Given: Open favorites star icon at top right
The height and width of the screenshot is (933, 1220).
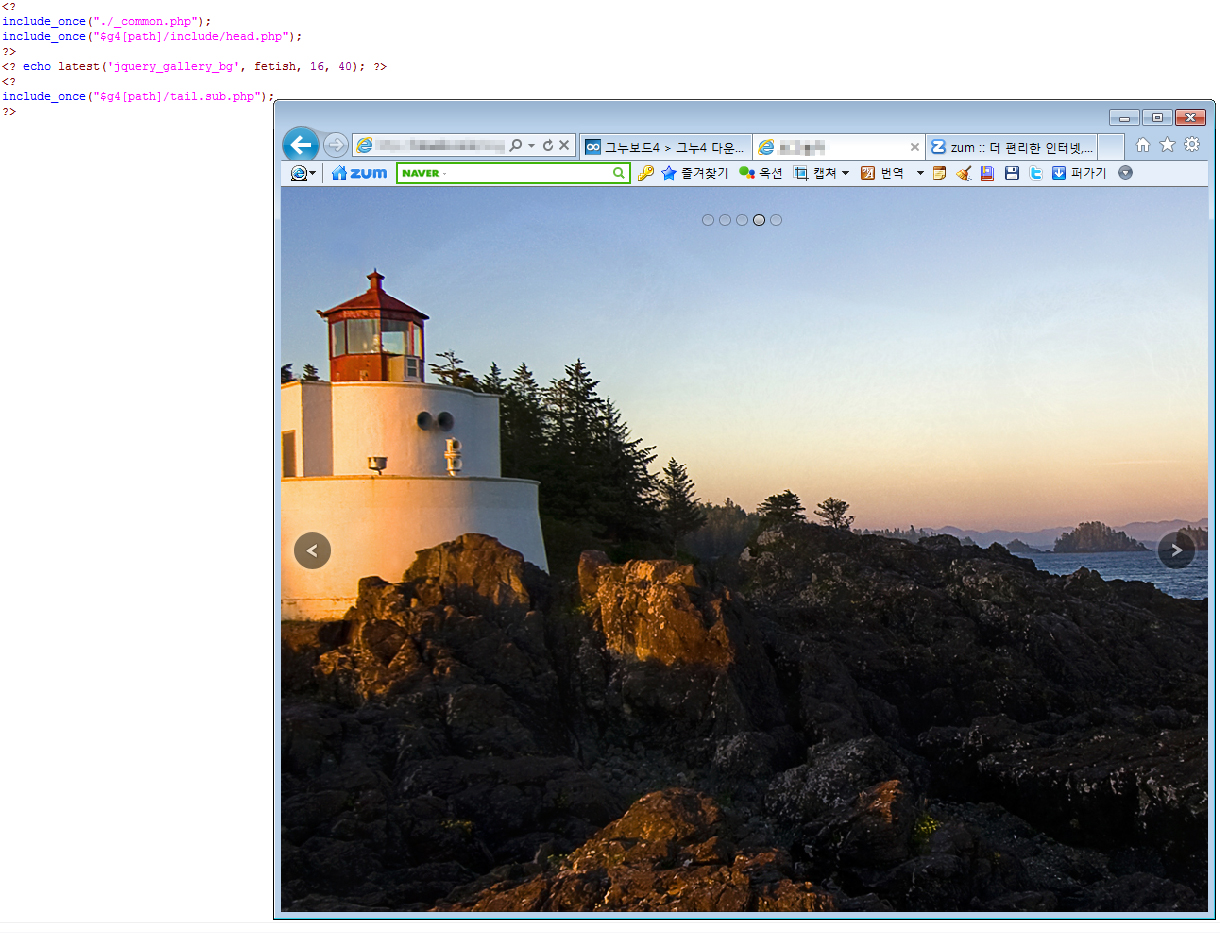Looking at the screenshot, I should point(1167,145).
